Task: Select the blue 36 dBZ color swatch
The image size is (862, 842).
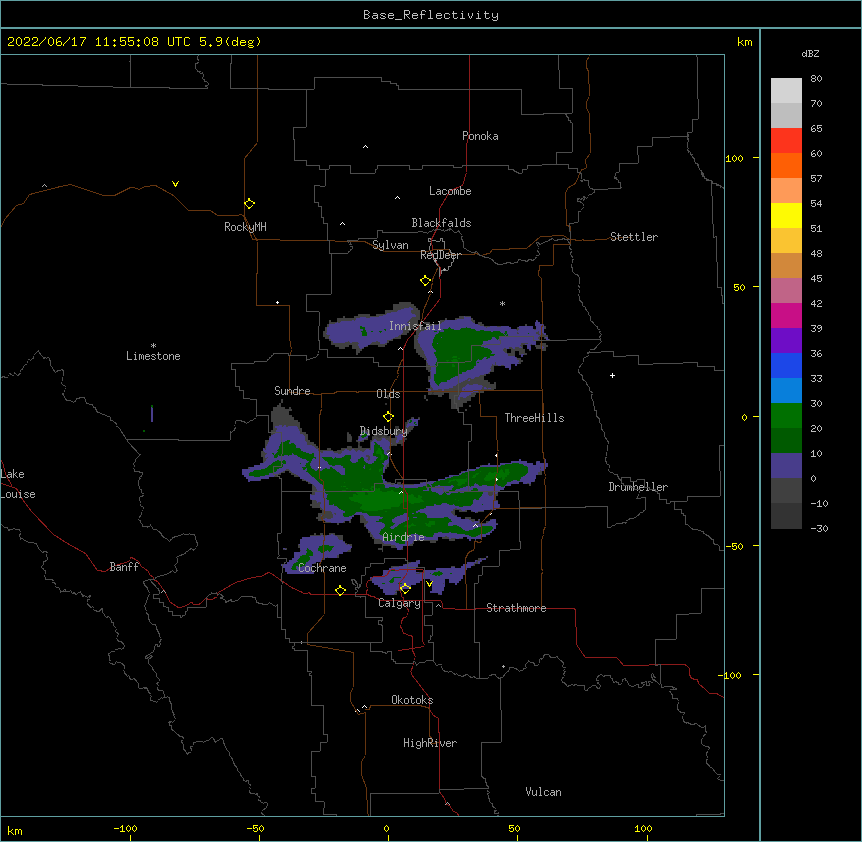Action: click(x=786, y=365)
